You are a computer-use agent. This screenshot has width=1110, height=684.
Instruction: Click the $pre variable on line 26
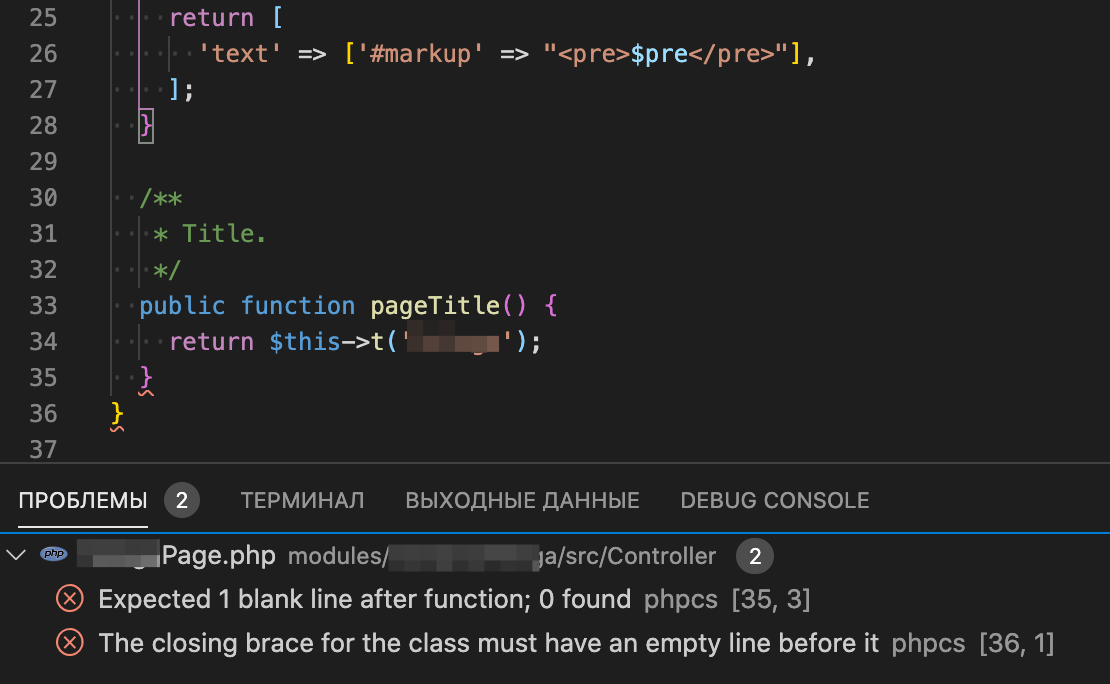pyautogui.click(x=659, y=54)
